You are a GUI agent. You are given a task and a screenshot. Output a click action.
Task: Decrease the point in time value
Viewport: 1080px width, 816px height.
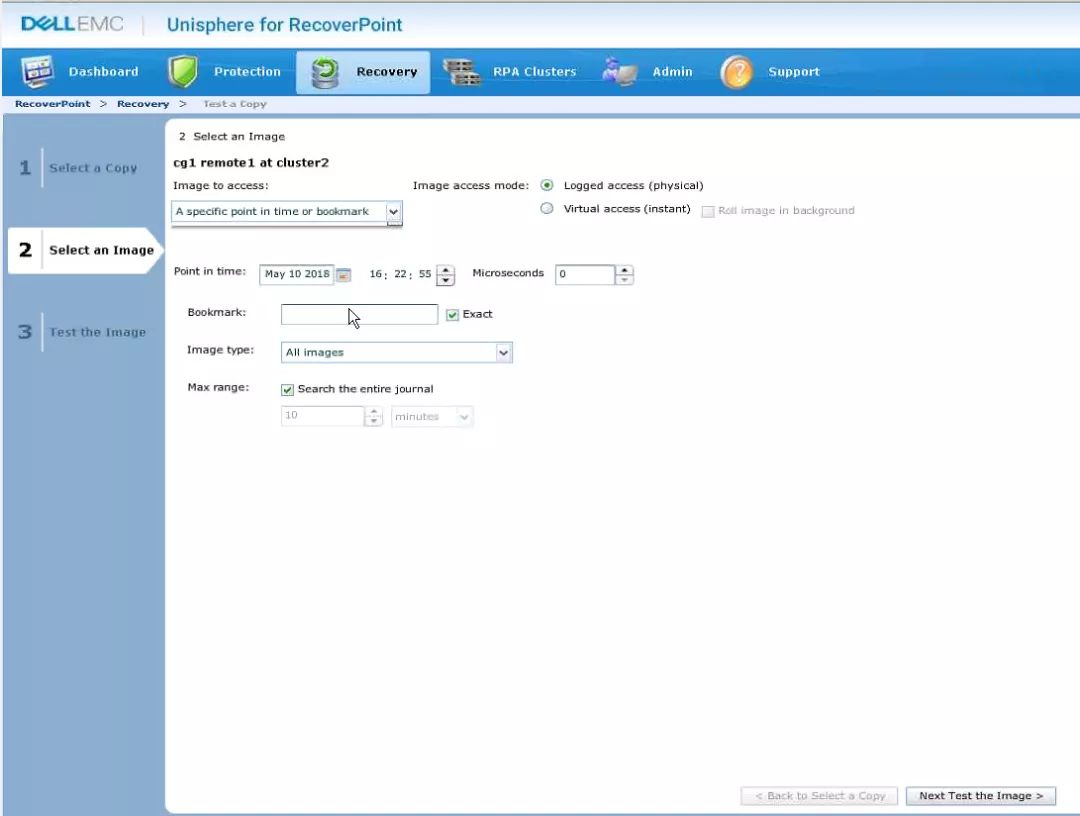[446, 280]
